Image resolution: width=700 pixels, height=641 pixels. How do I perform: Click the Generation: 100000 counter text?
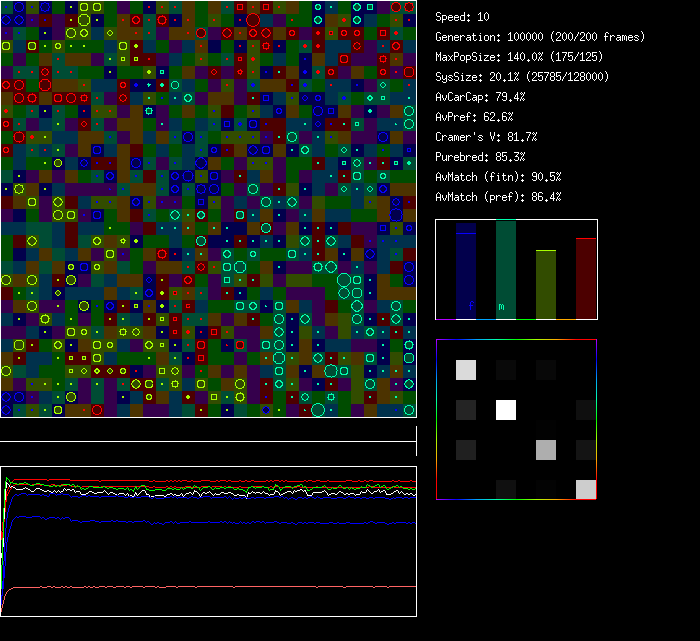pyautogui.click(x=540, y=37)
